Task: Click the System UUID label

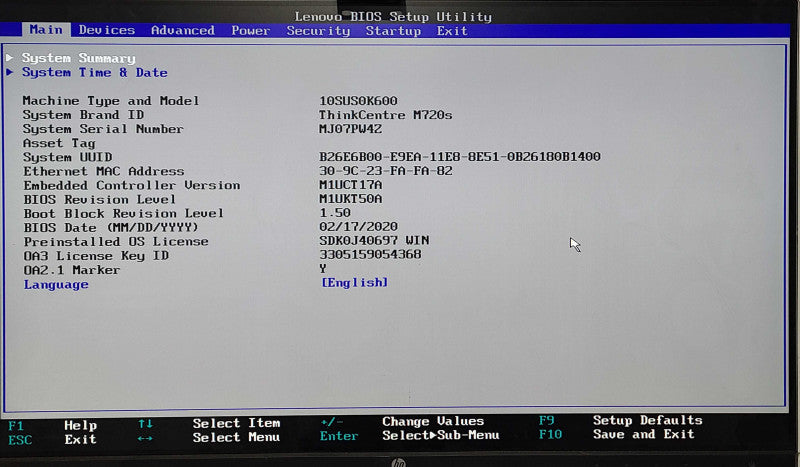Action: click(x=67, y=157)
